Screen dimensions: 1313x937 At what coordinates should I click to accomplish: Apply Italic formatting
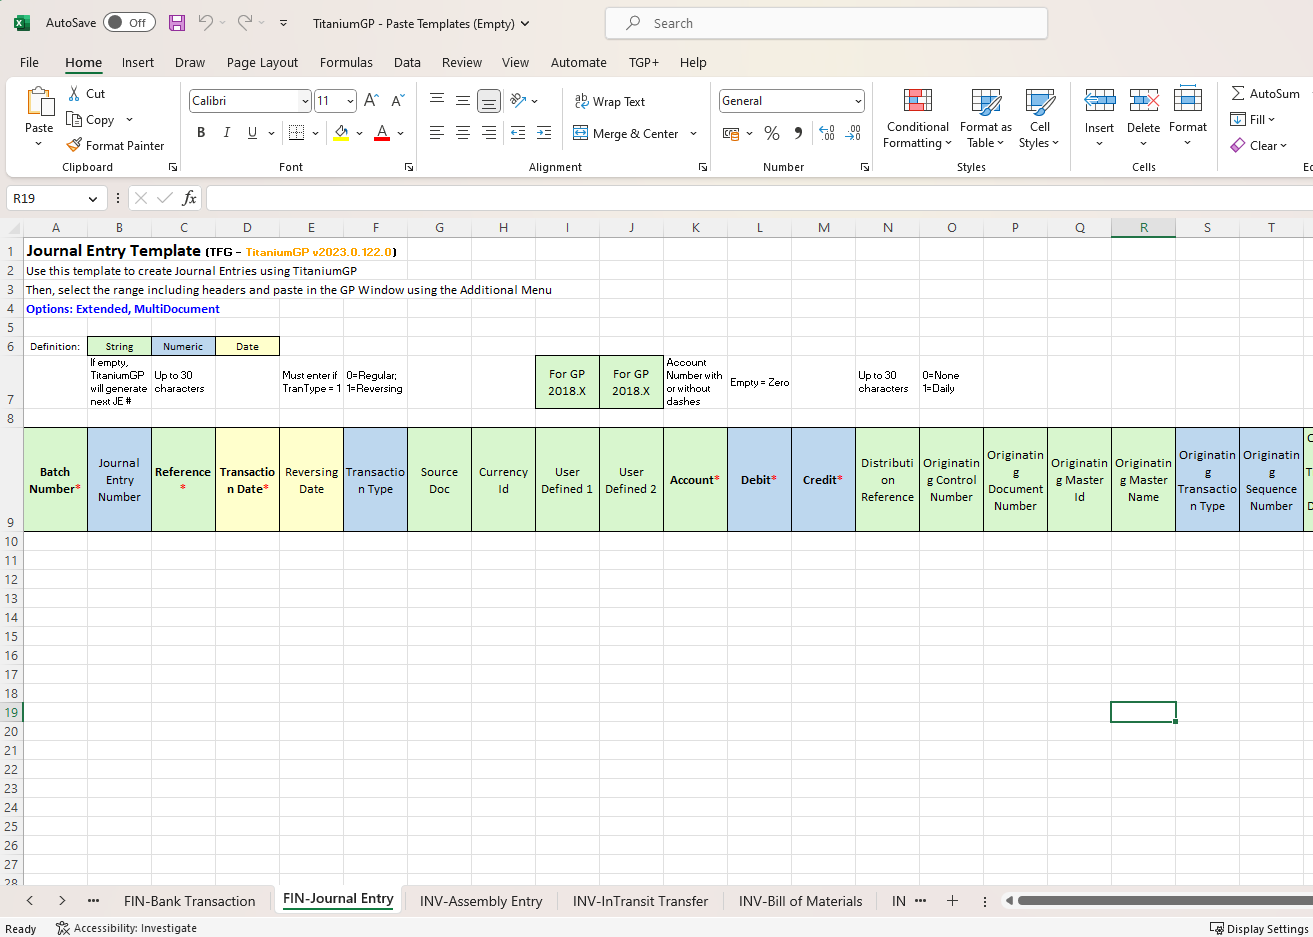(227, 132)
